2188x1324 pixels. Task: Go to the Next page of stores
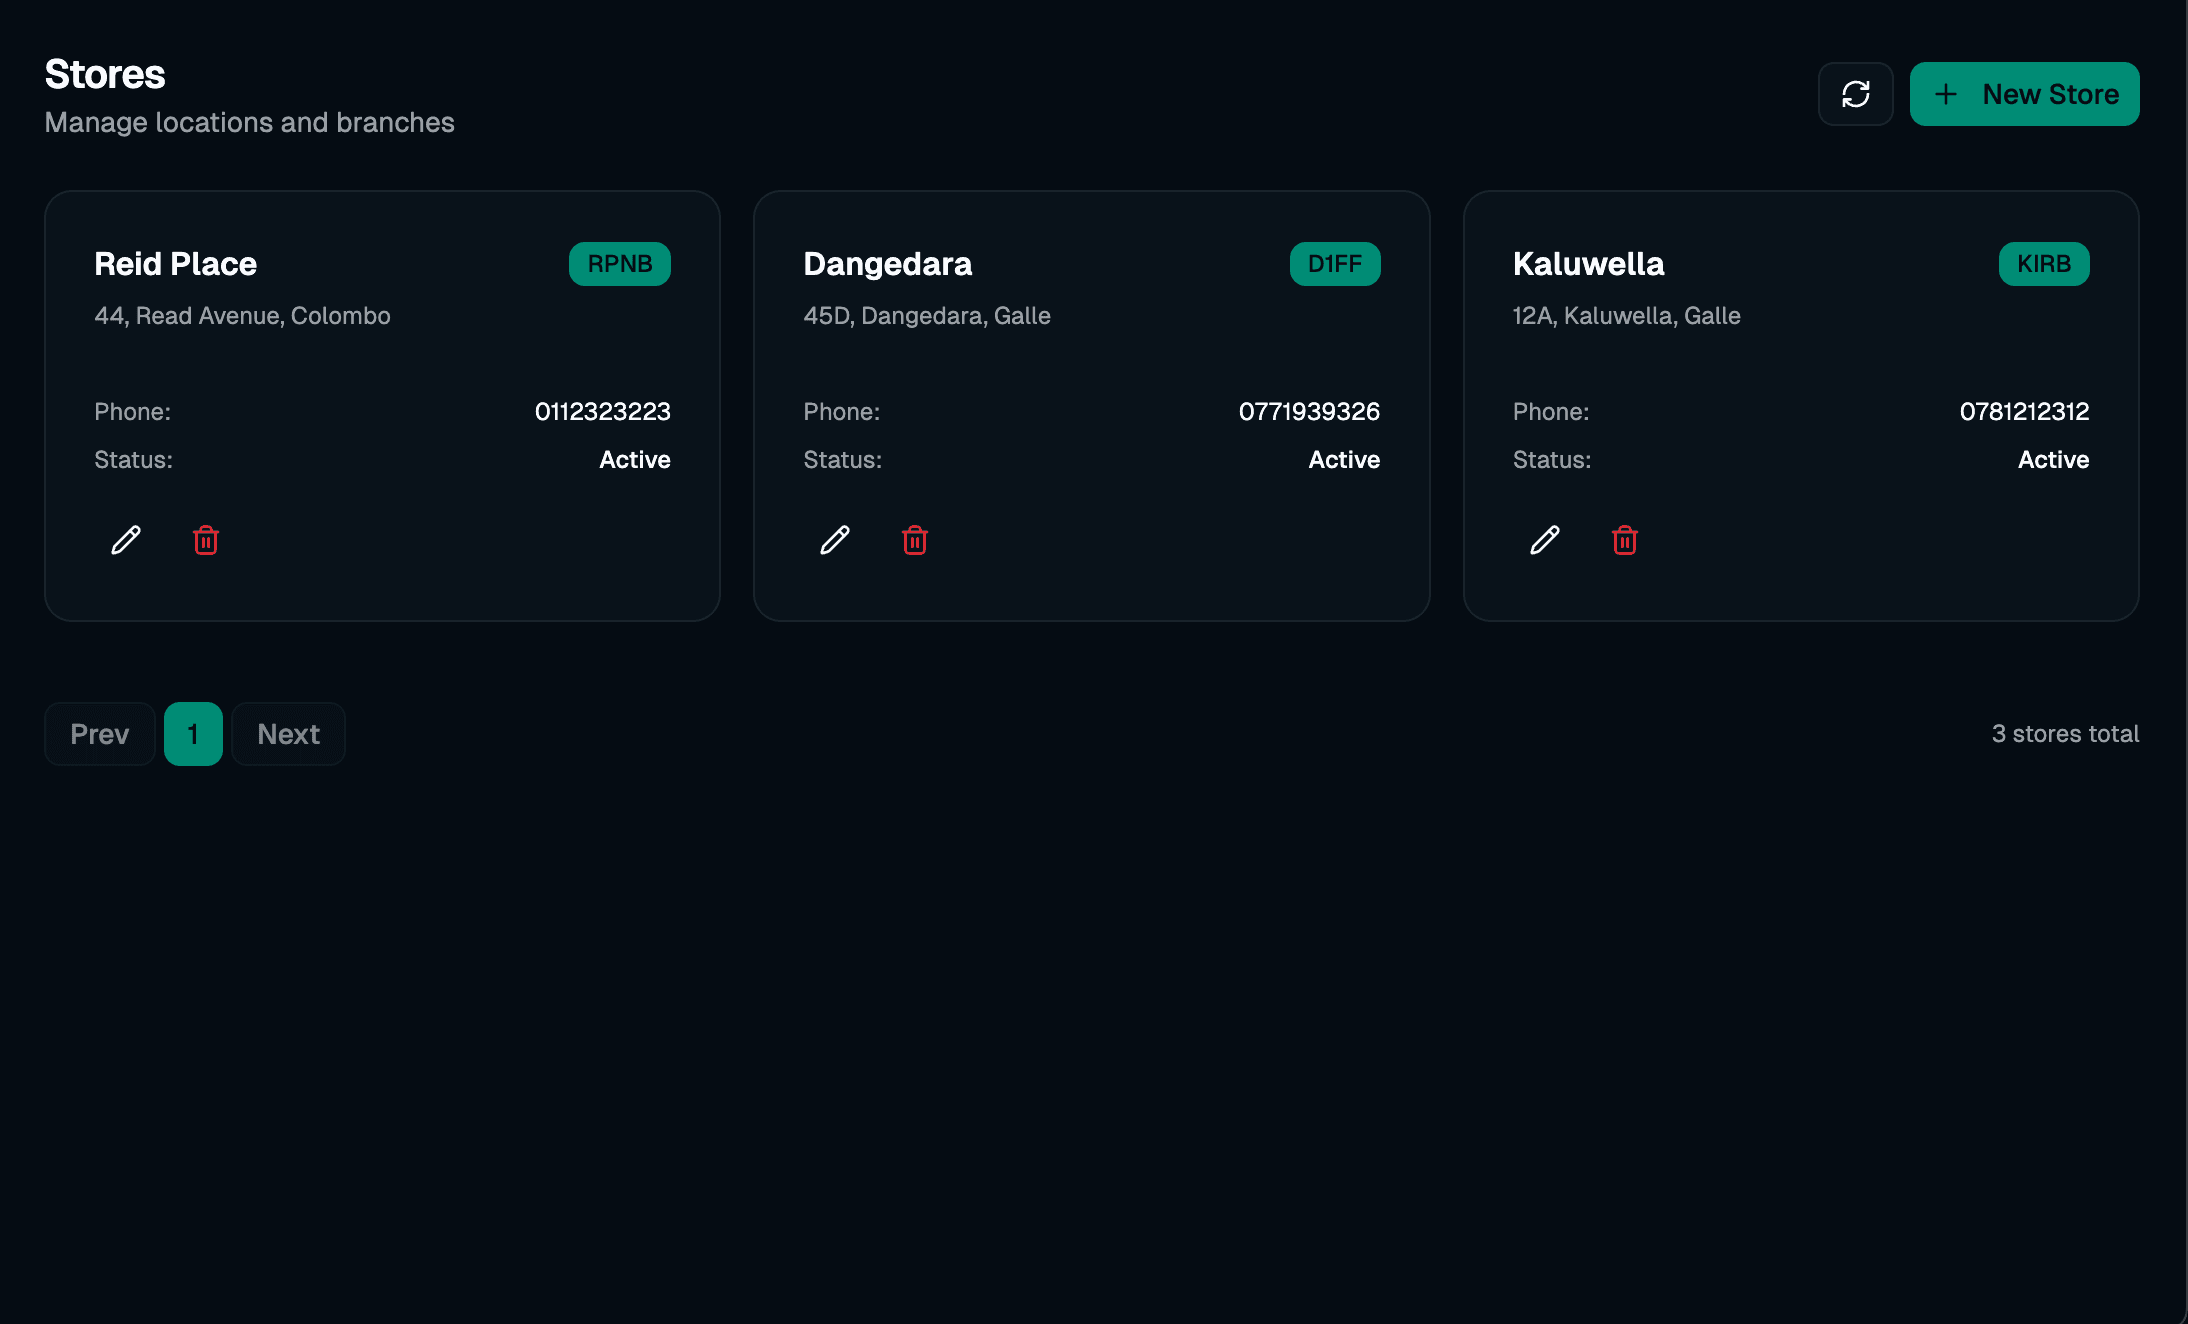(288, 733)
